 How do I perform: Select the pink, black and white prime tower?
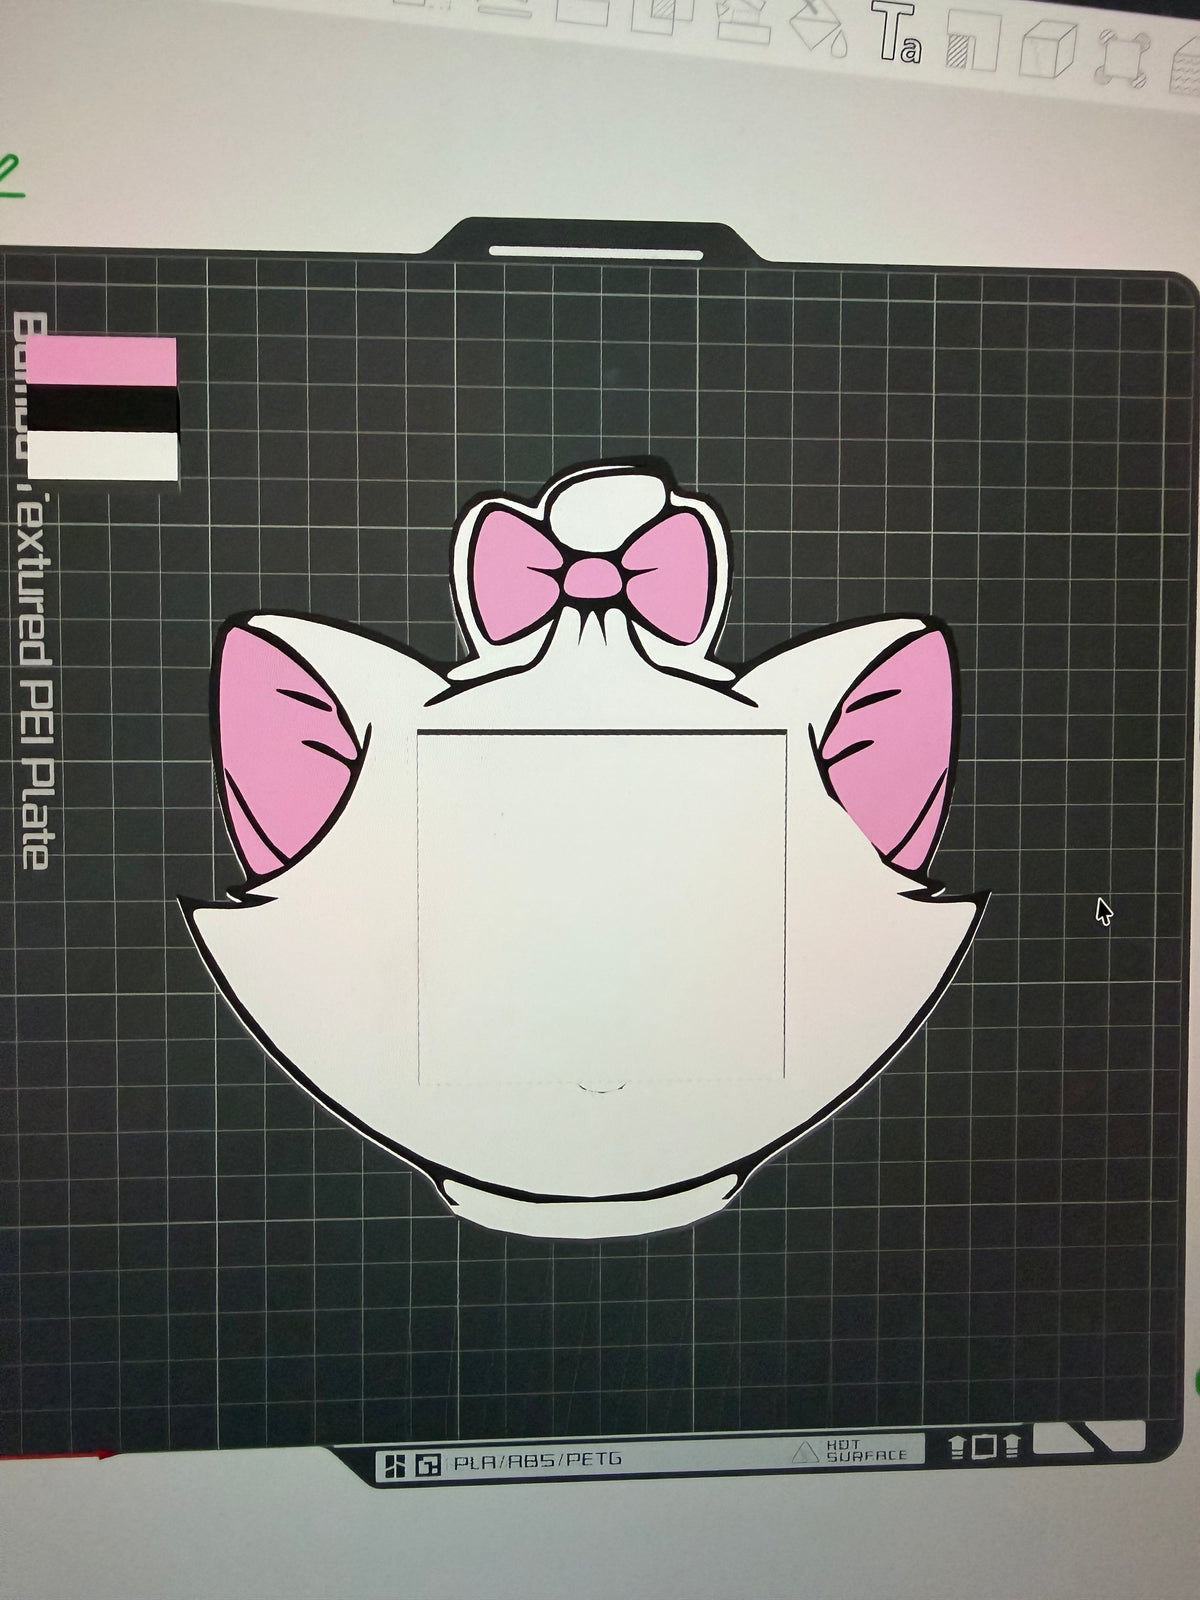102,410
